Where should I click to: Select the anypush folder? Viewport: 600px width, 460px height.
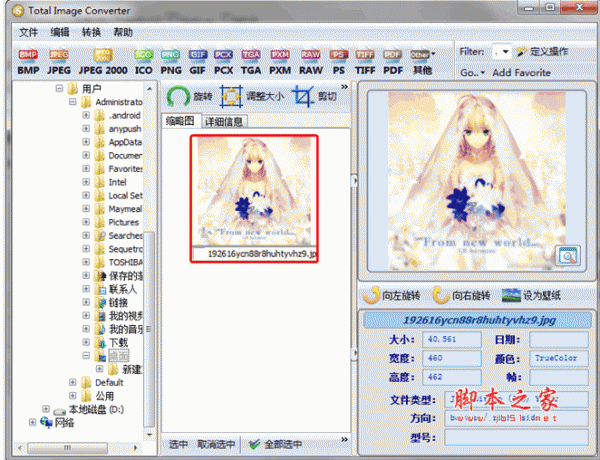[125, 129]
